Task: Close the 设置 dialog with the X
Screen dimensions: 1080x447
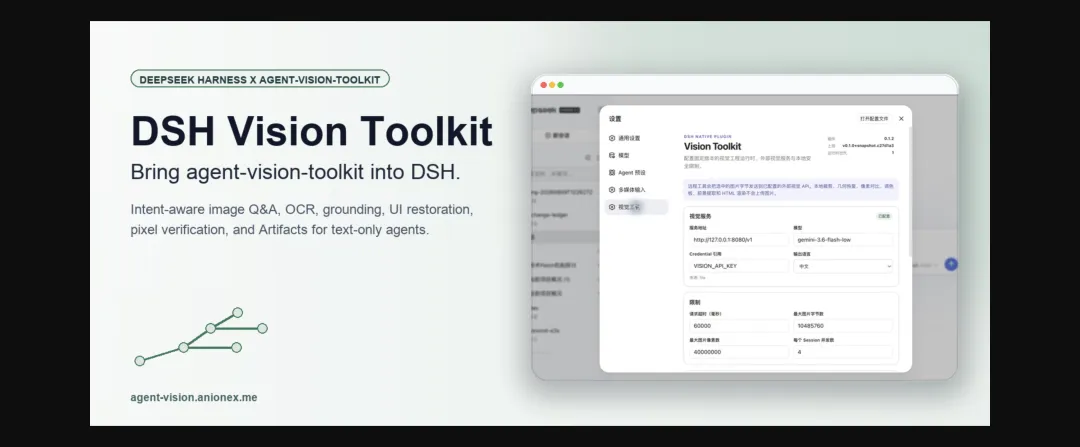Action: tap(902, 118)
